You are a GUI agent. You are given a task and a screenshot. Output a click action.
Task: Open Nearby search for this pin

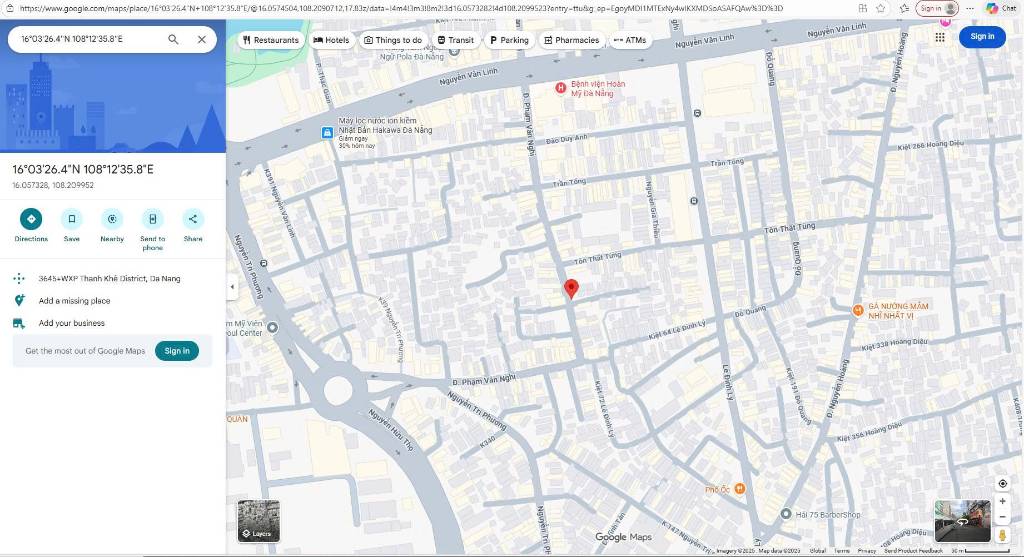click(112, 219)
